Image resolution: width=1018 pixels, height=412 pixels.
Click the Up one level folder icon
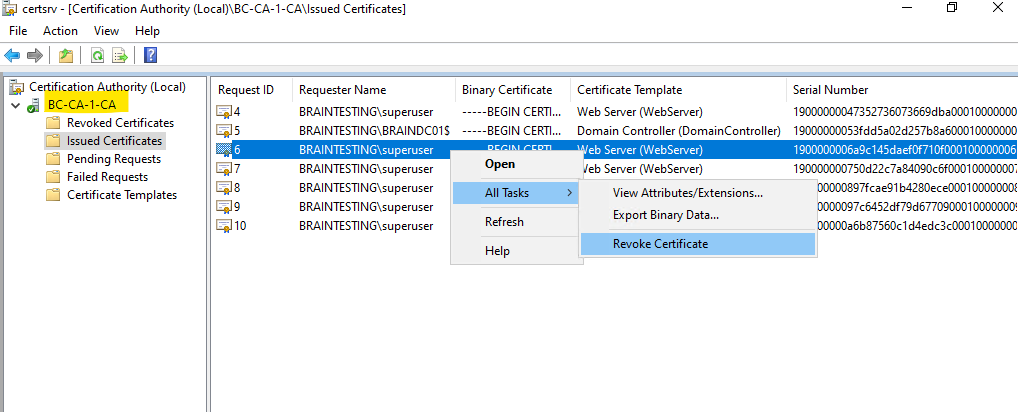(x=66, y=56)
